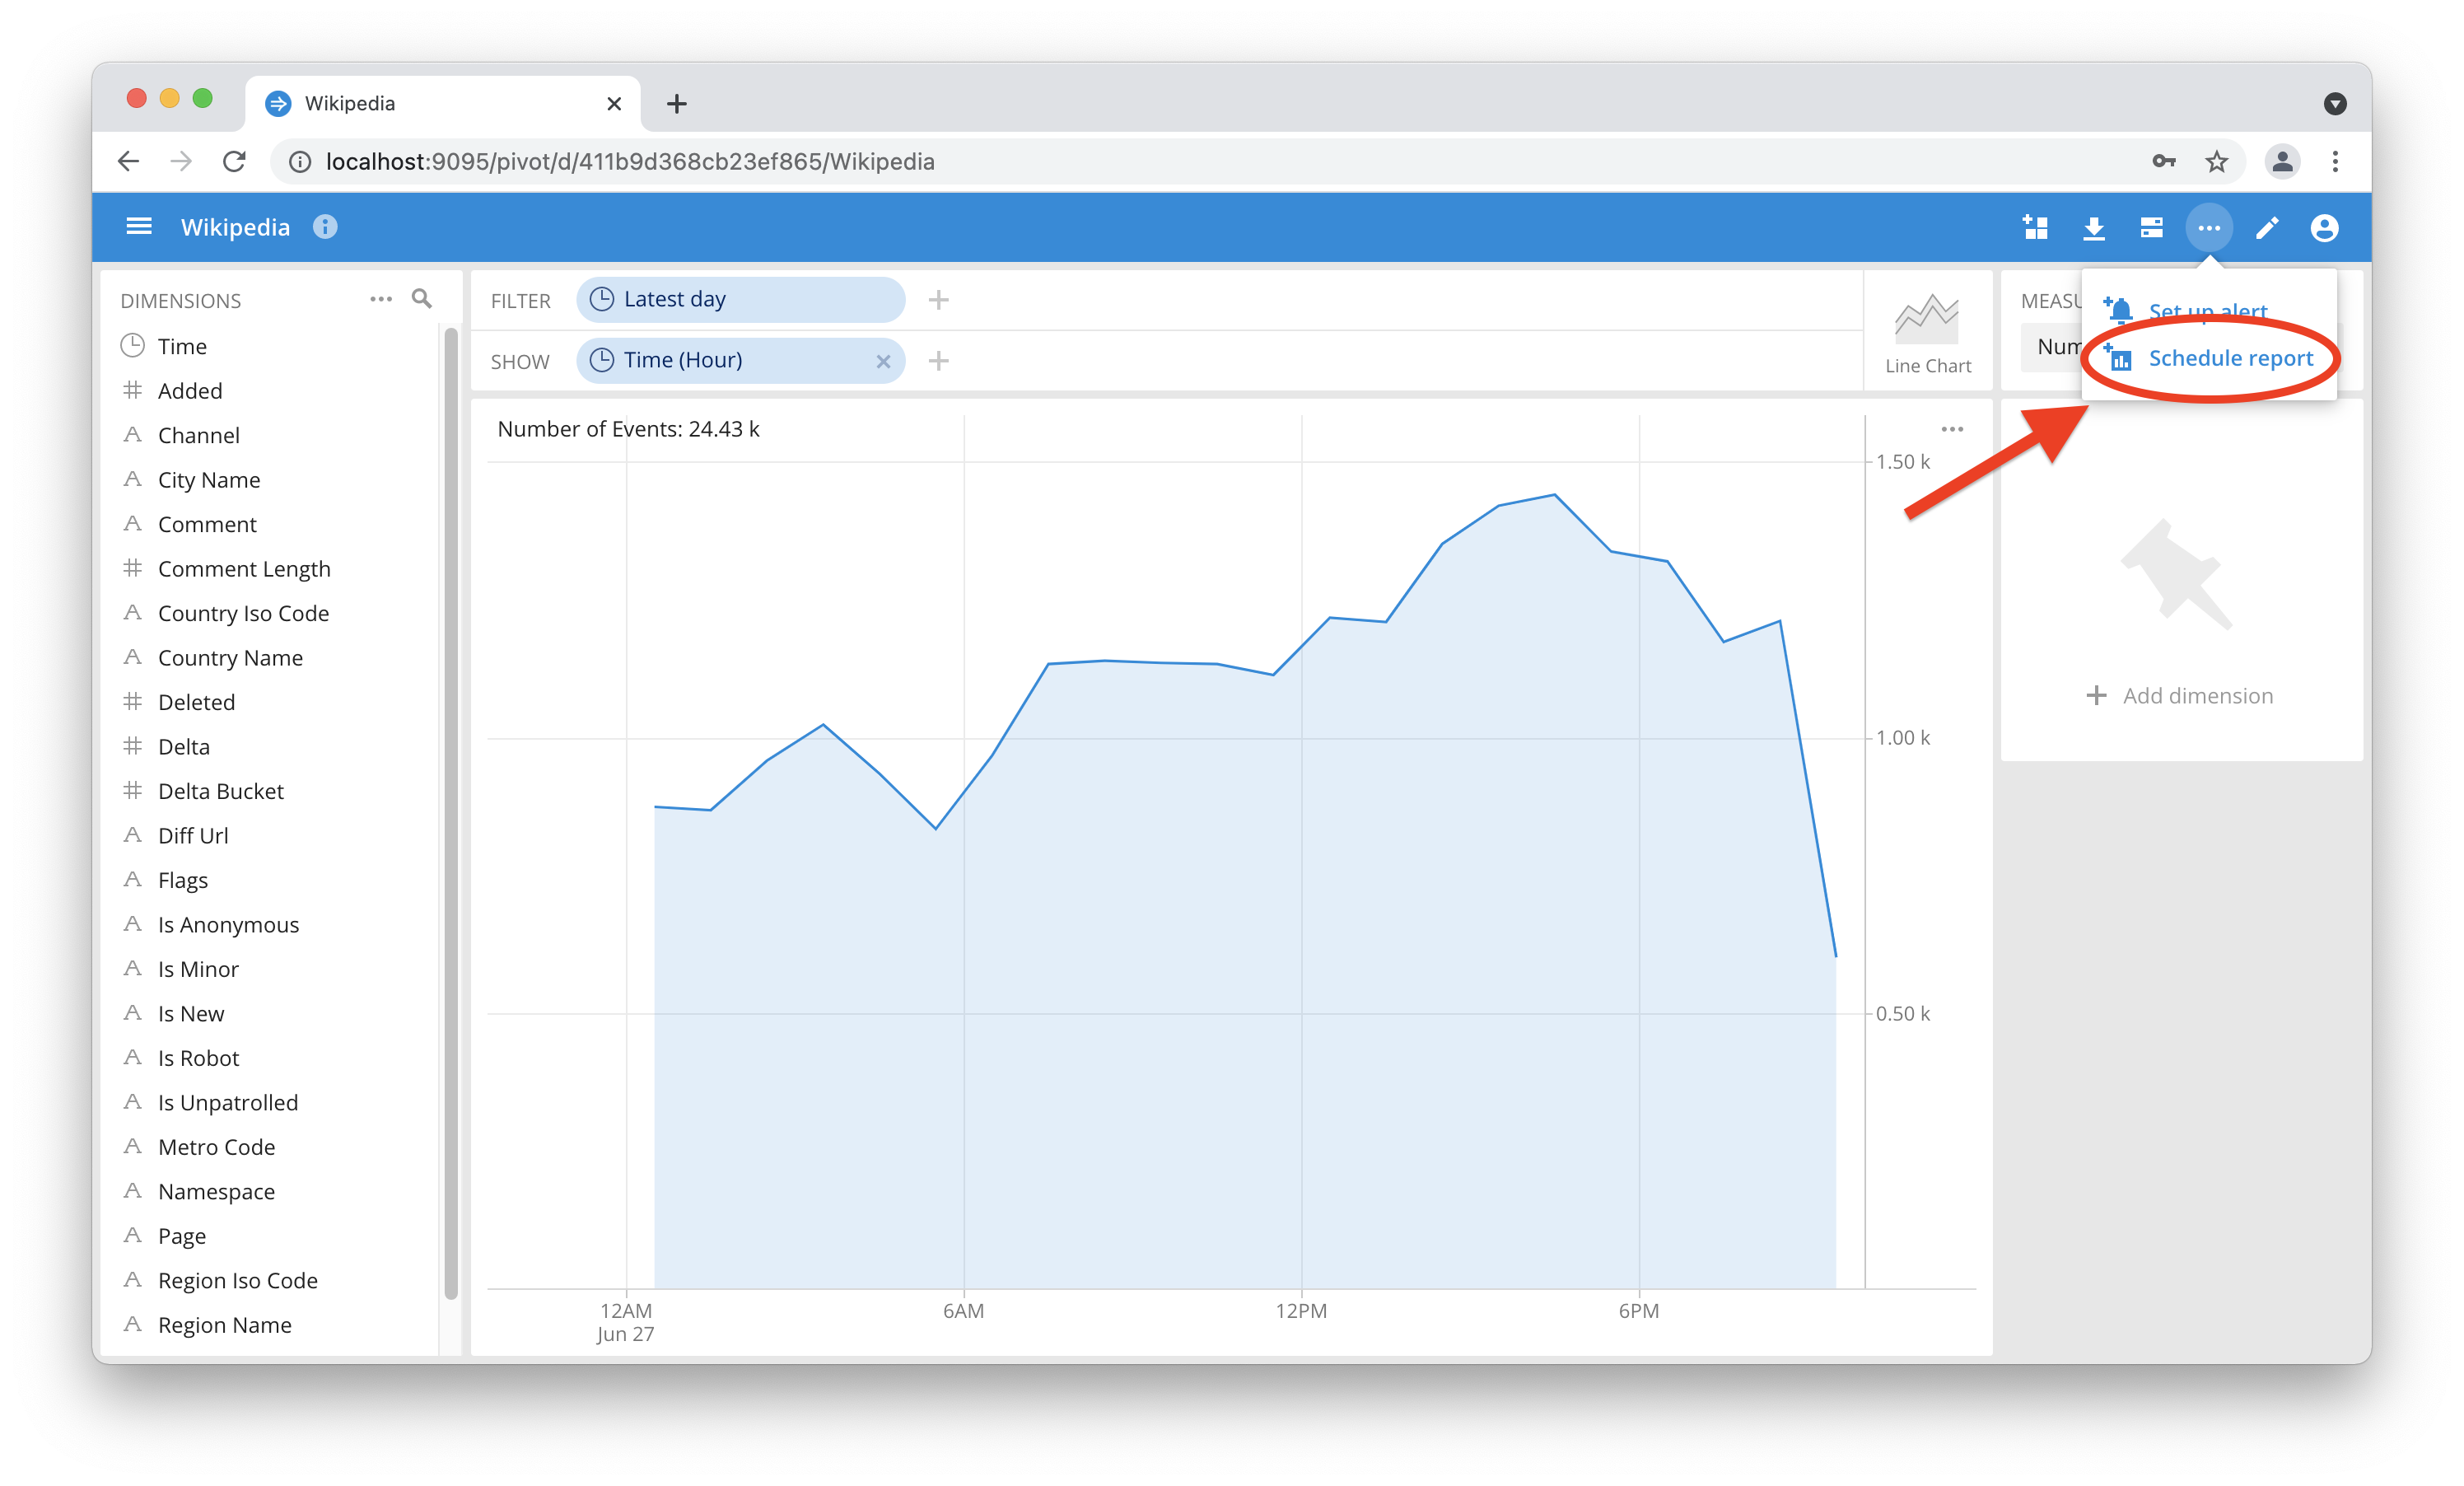Viewport: 2464px width, 1486px height.
Task: Open the ellipsis menu in the Dimensions panel
Action: coord(380,298)
